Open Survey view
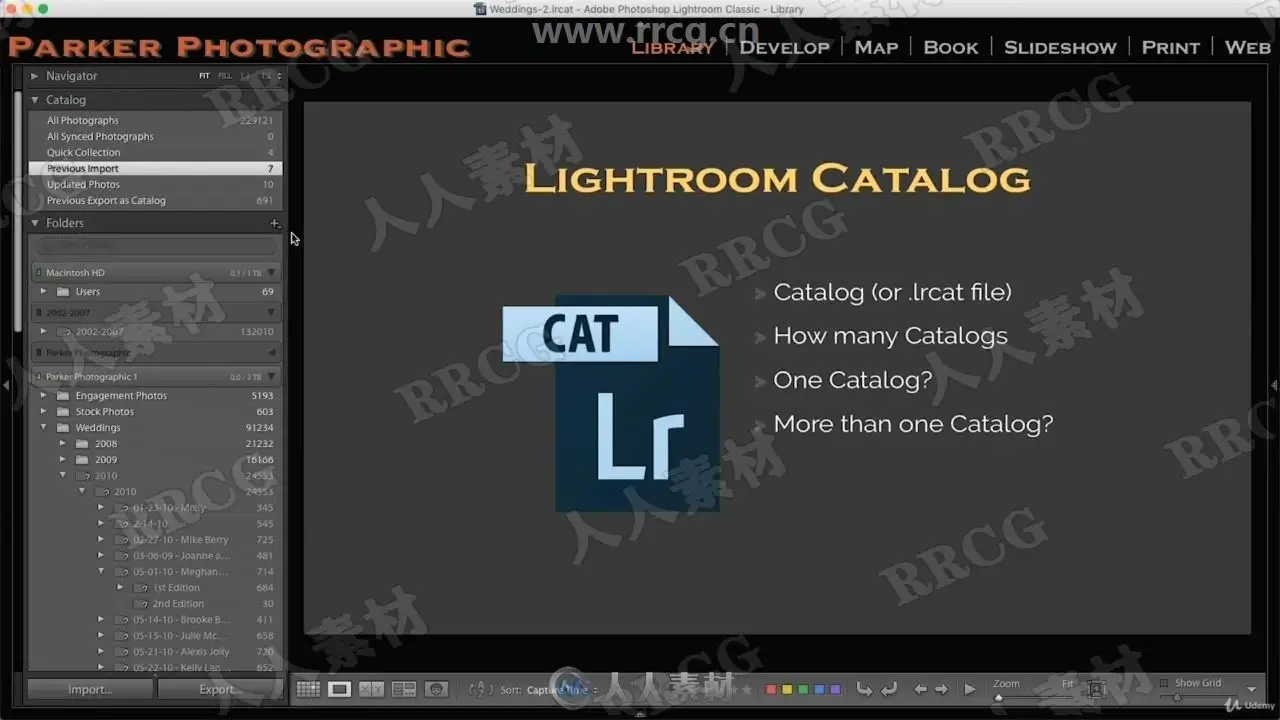The width and height of the screenshot is (1280, 720). 404,689
